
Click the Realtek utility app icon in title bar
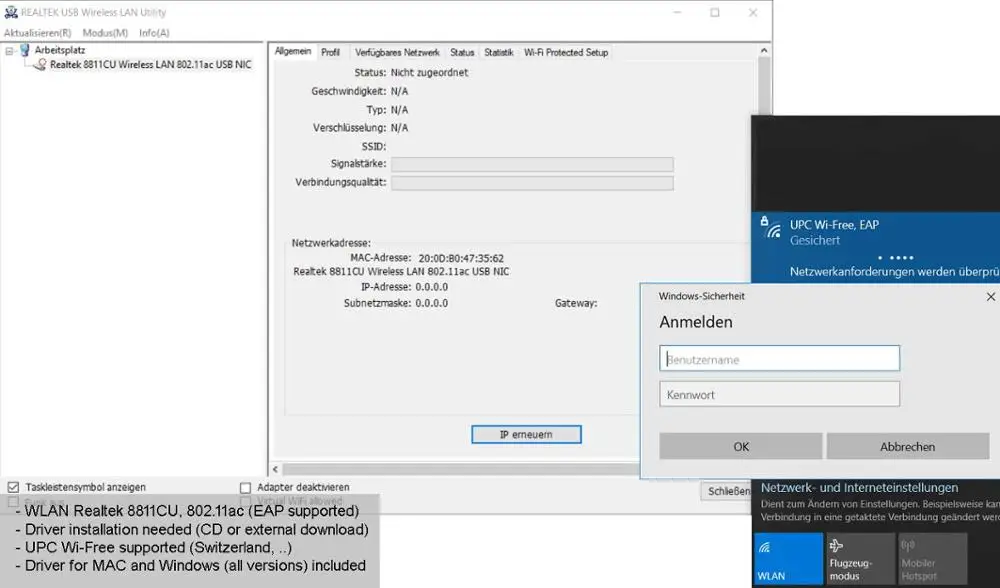click(11, 11)
